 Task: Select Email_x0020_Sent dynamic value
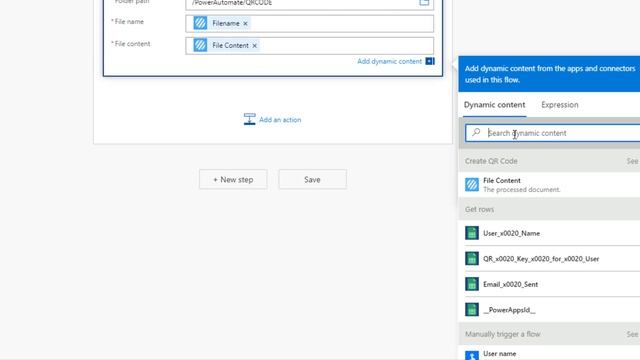[549, 284]
